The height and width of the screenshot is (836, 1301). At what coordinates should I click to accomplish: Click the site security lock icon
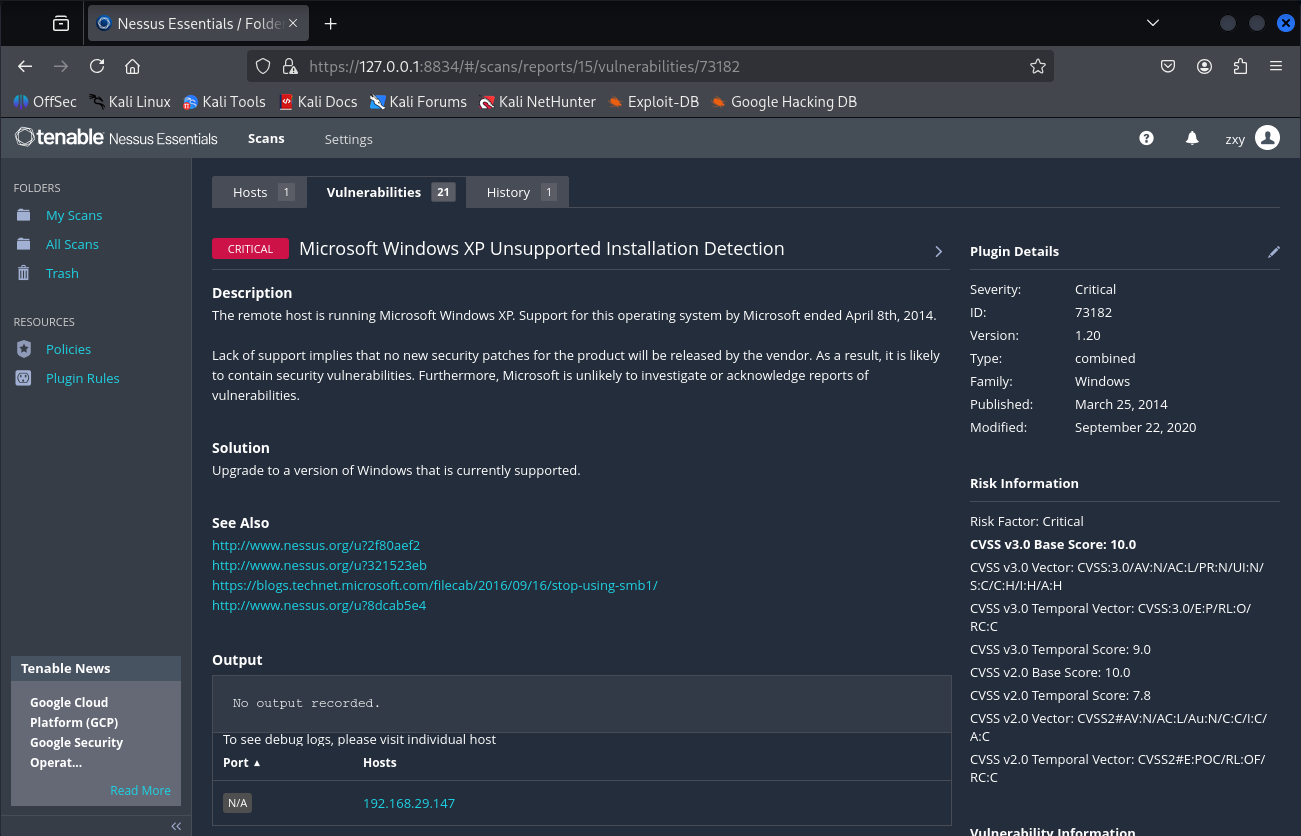289,66
